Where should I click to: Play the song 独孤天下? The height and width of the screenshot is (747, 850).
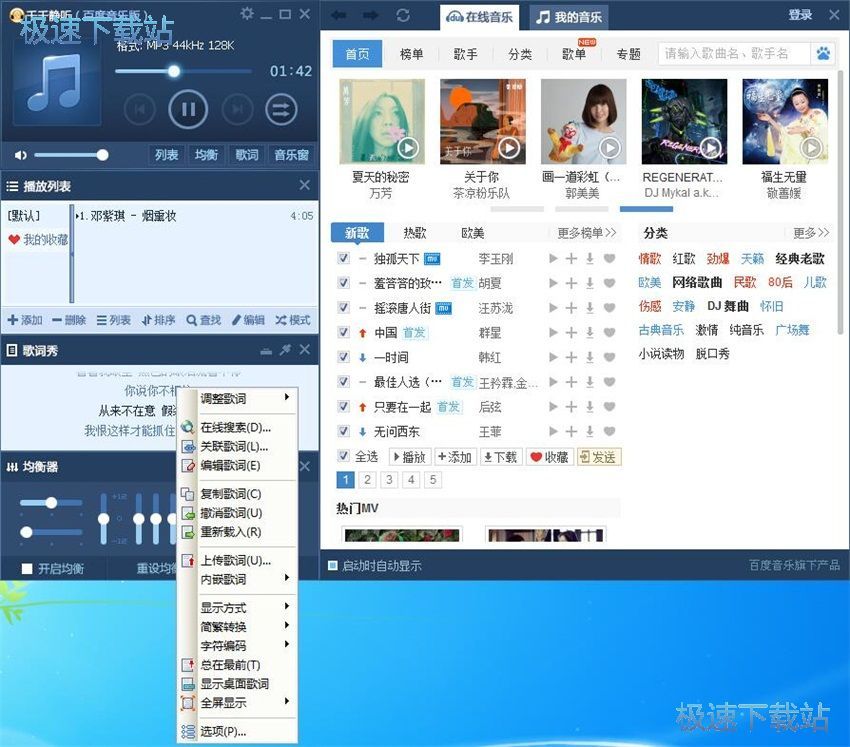[x=553, y=259]
